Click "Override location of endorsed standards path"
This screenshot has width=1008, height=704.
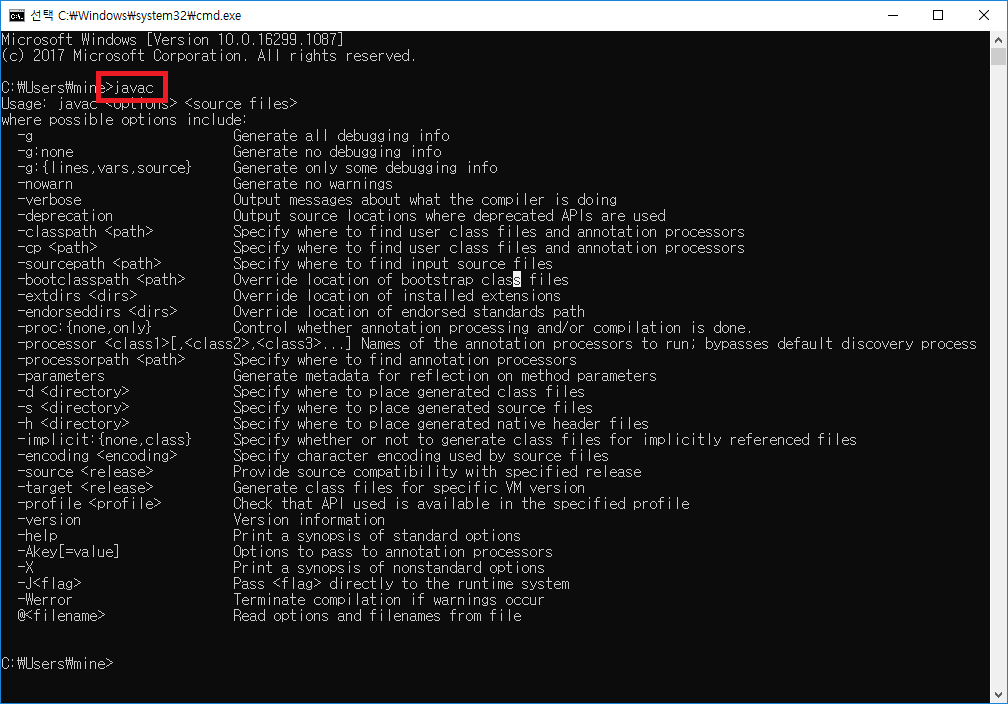(409, 312)
